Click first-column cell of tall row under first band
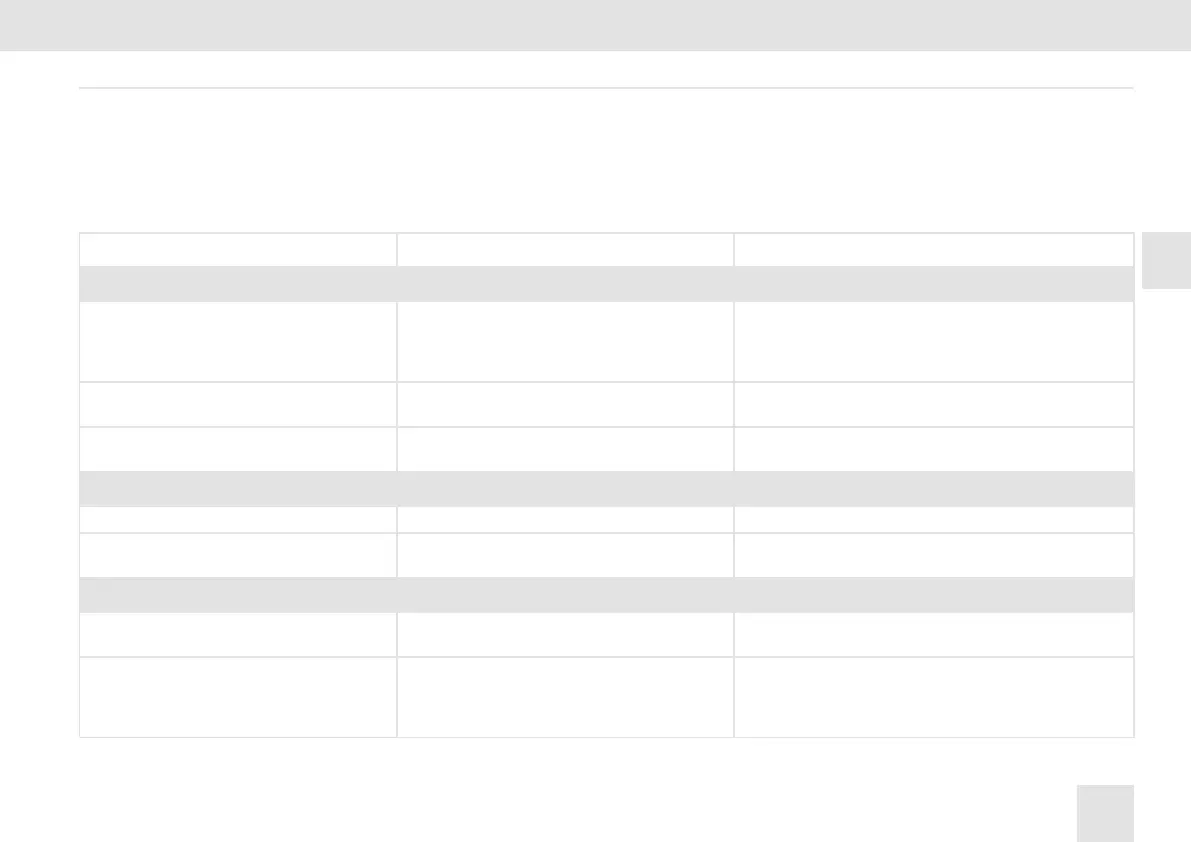This screenshot has height=842, width=1191. tap(238, 341)
